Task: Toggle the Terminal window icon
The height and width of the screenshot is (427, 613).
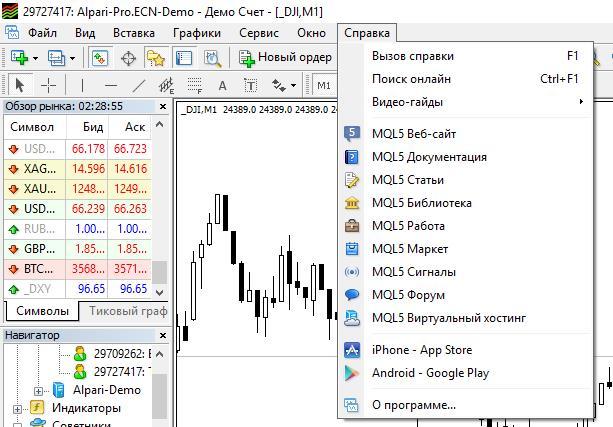Action: pyautogui.click(x=183, y=58)
